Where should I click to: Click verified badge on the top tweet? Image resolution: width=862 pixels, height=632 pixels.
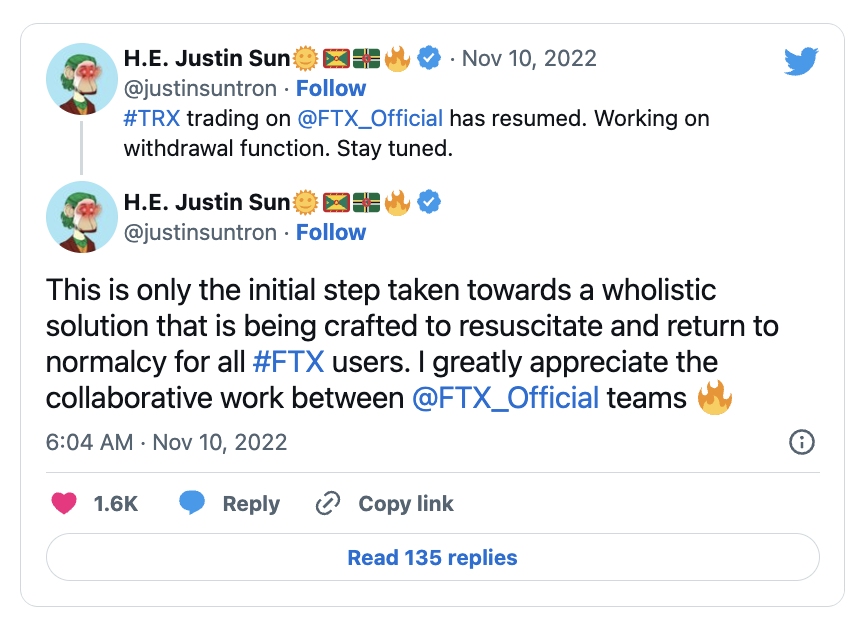tap(429, 59)
